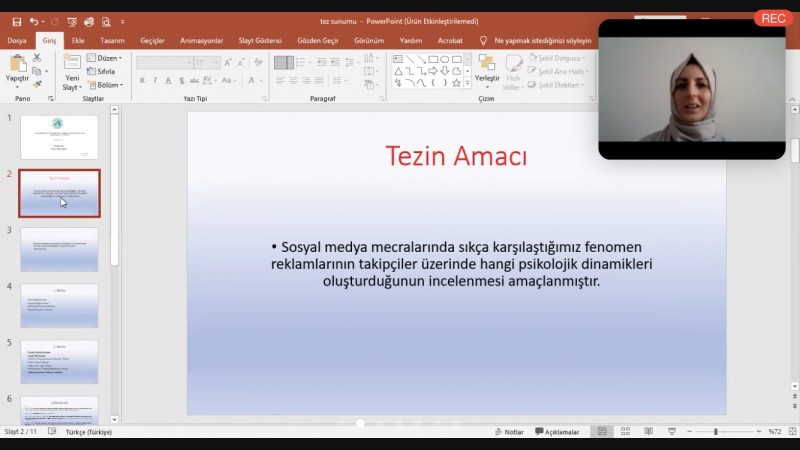Toggle the Notlar notes pane

pyautogui.click(x=509, y=432)
